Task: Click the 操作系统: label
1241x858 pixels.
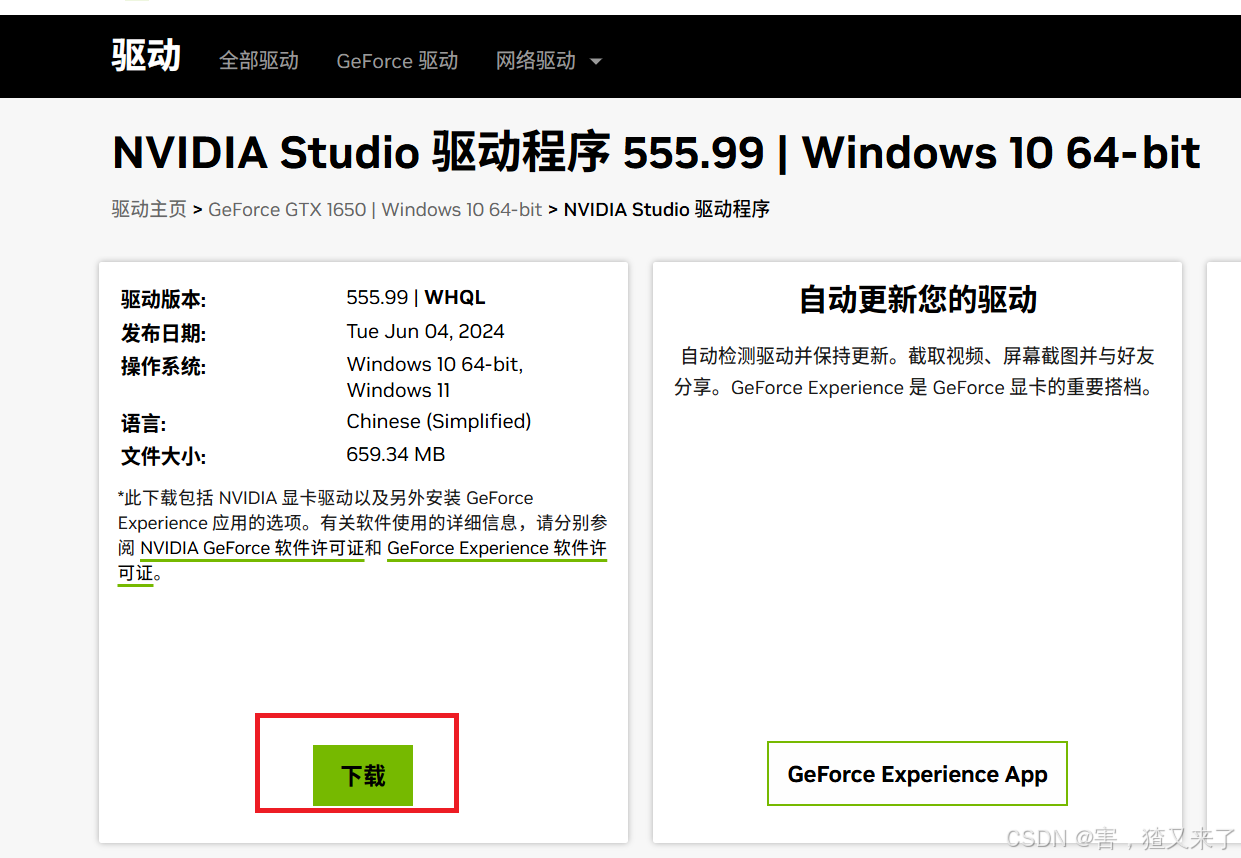Action: coord(163,367)
